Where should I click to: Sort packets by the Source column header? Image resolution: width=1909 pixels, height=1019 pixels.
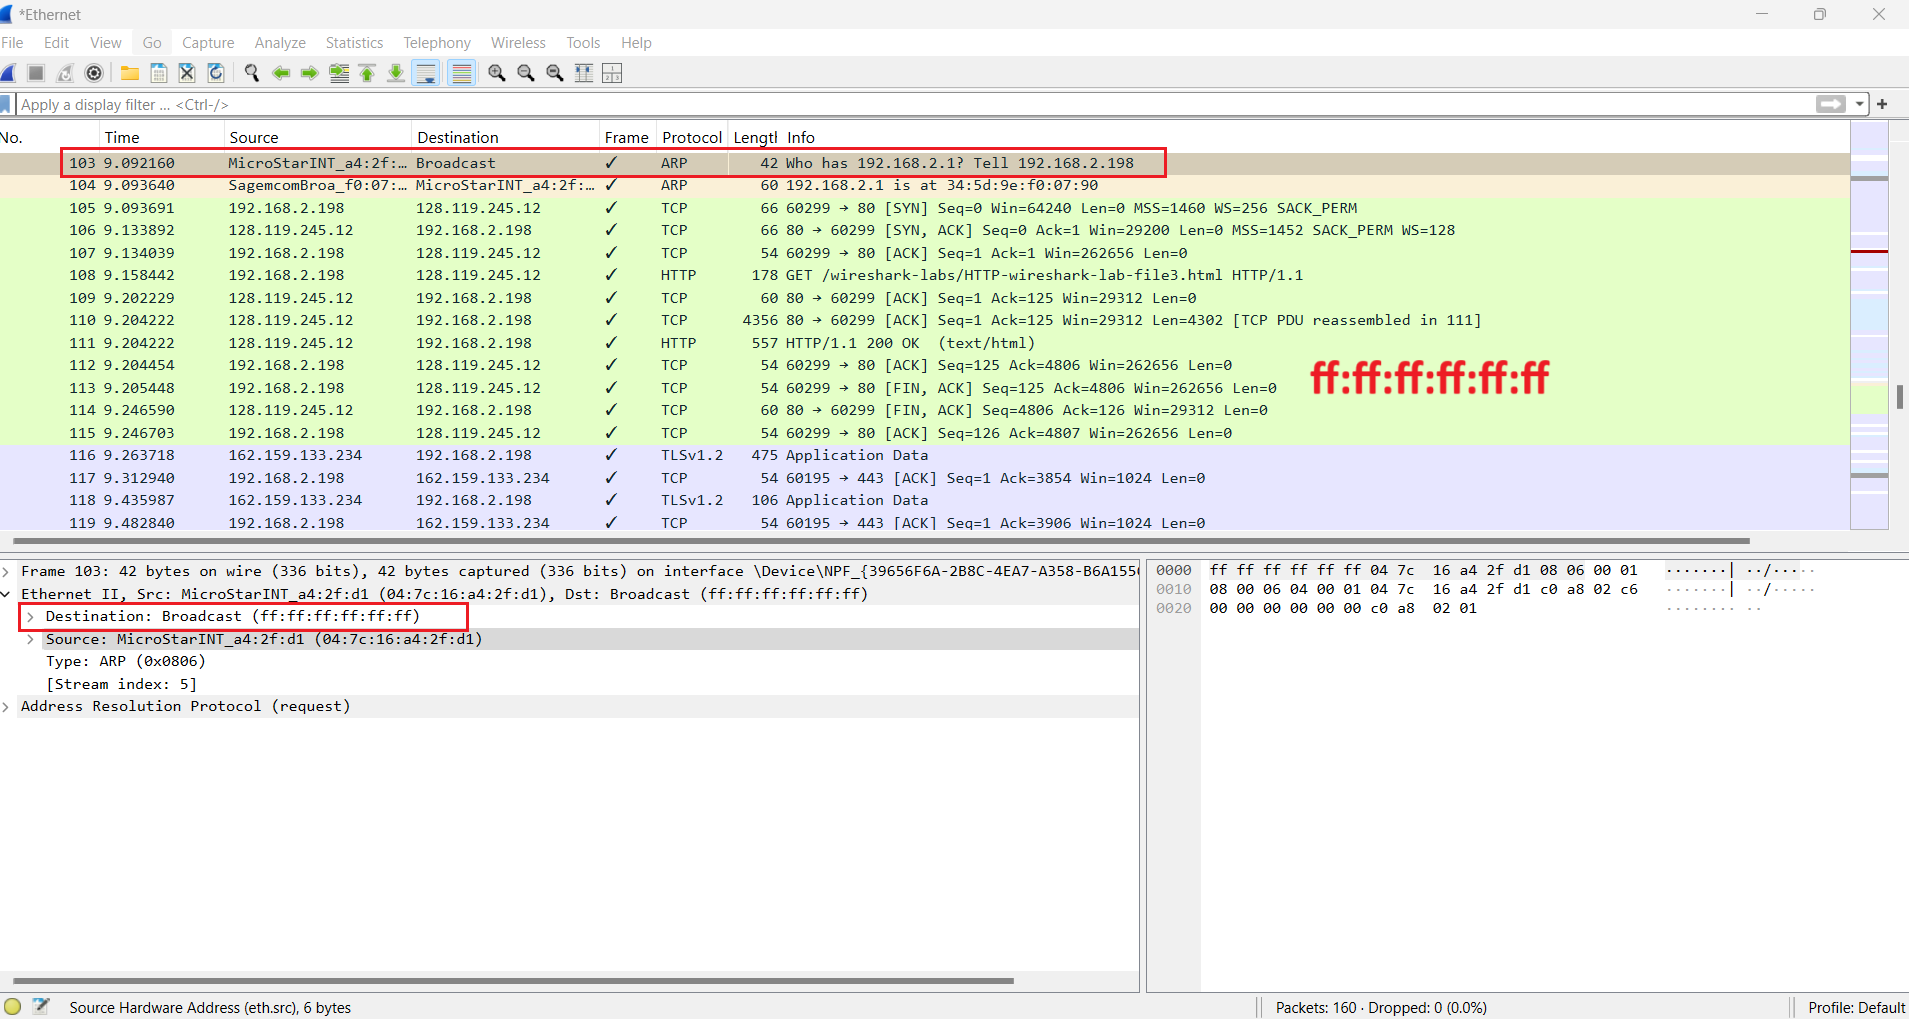pyautogui.click(x=317, y=138)
